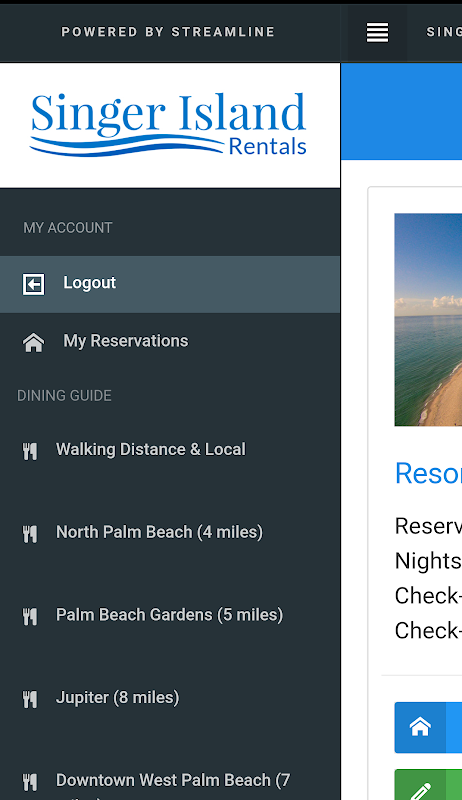Click the Logout arrow icon
Viewport: 462px width, 800px height.
tap(34, 284)
